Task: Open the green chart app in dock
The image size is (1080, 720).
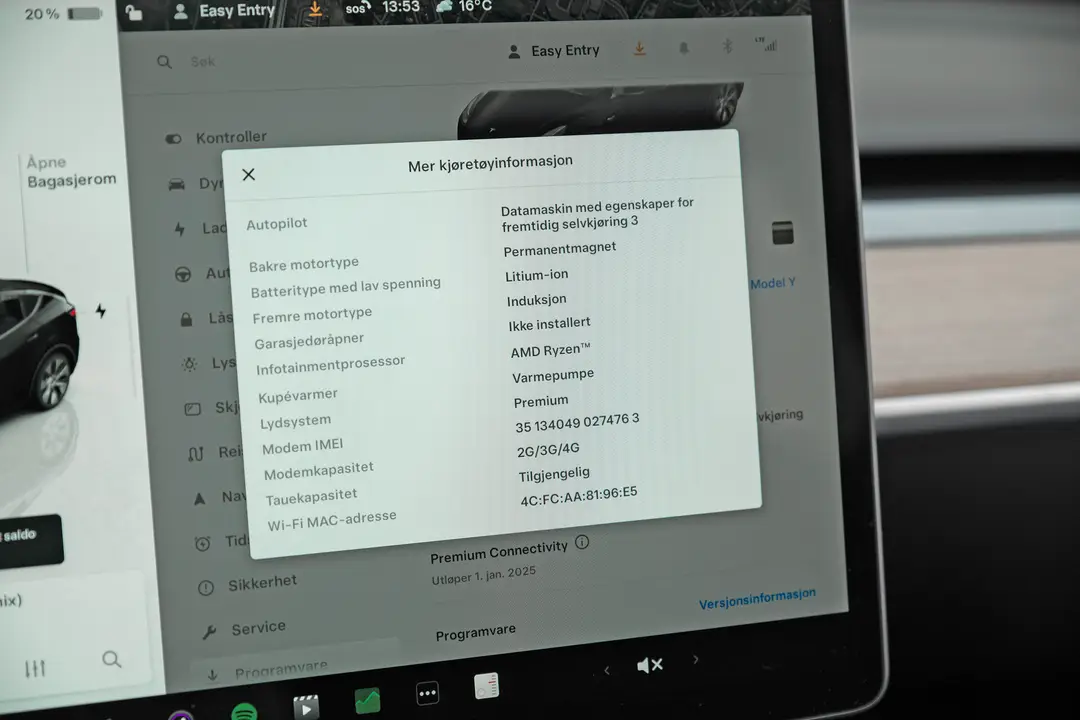Action: point(367,701)
